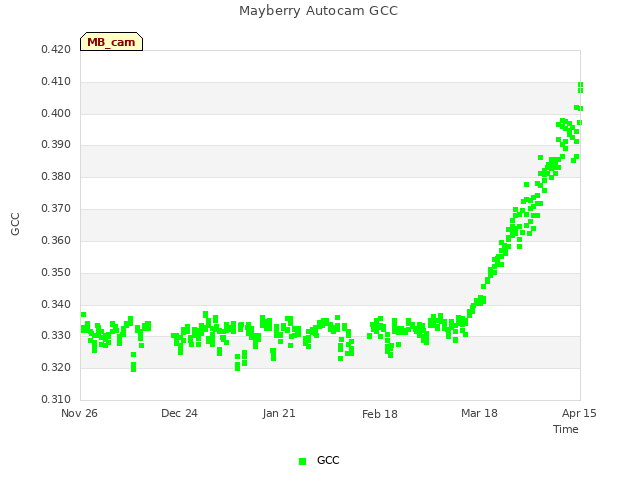The width and height of the screenshot is (640, 480).
Task: Click the MB_cam label tag
Action: tap(111, 42)
